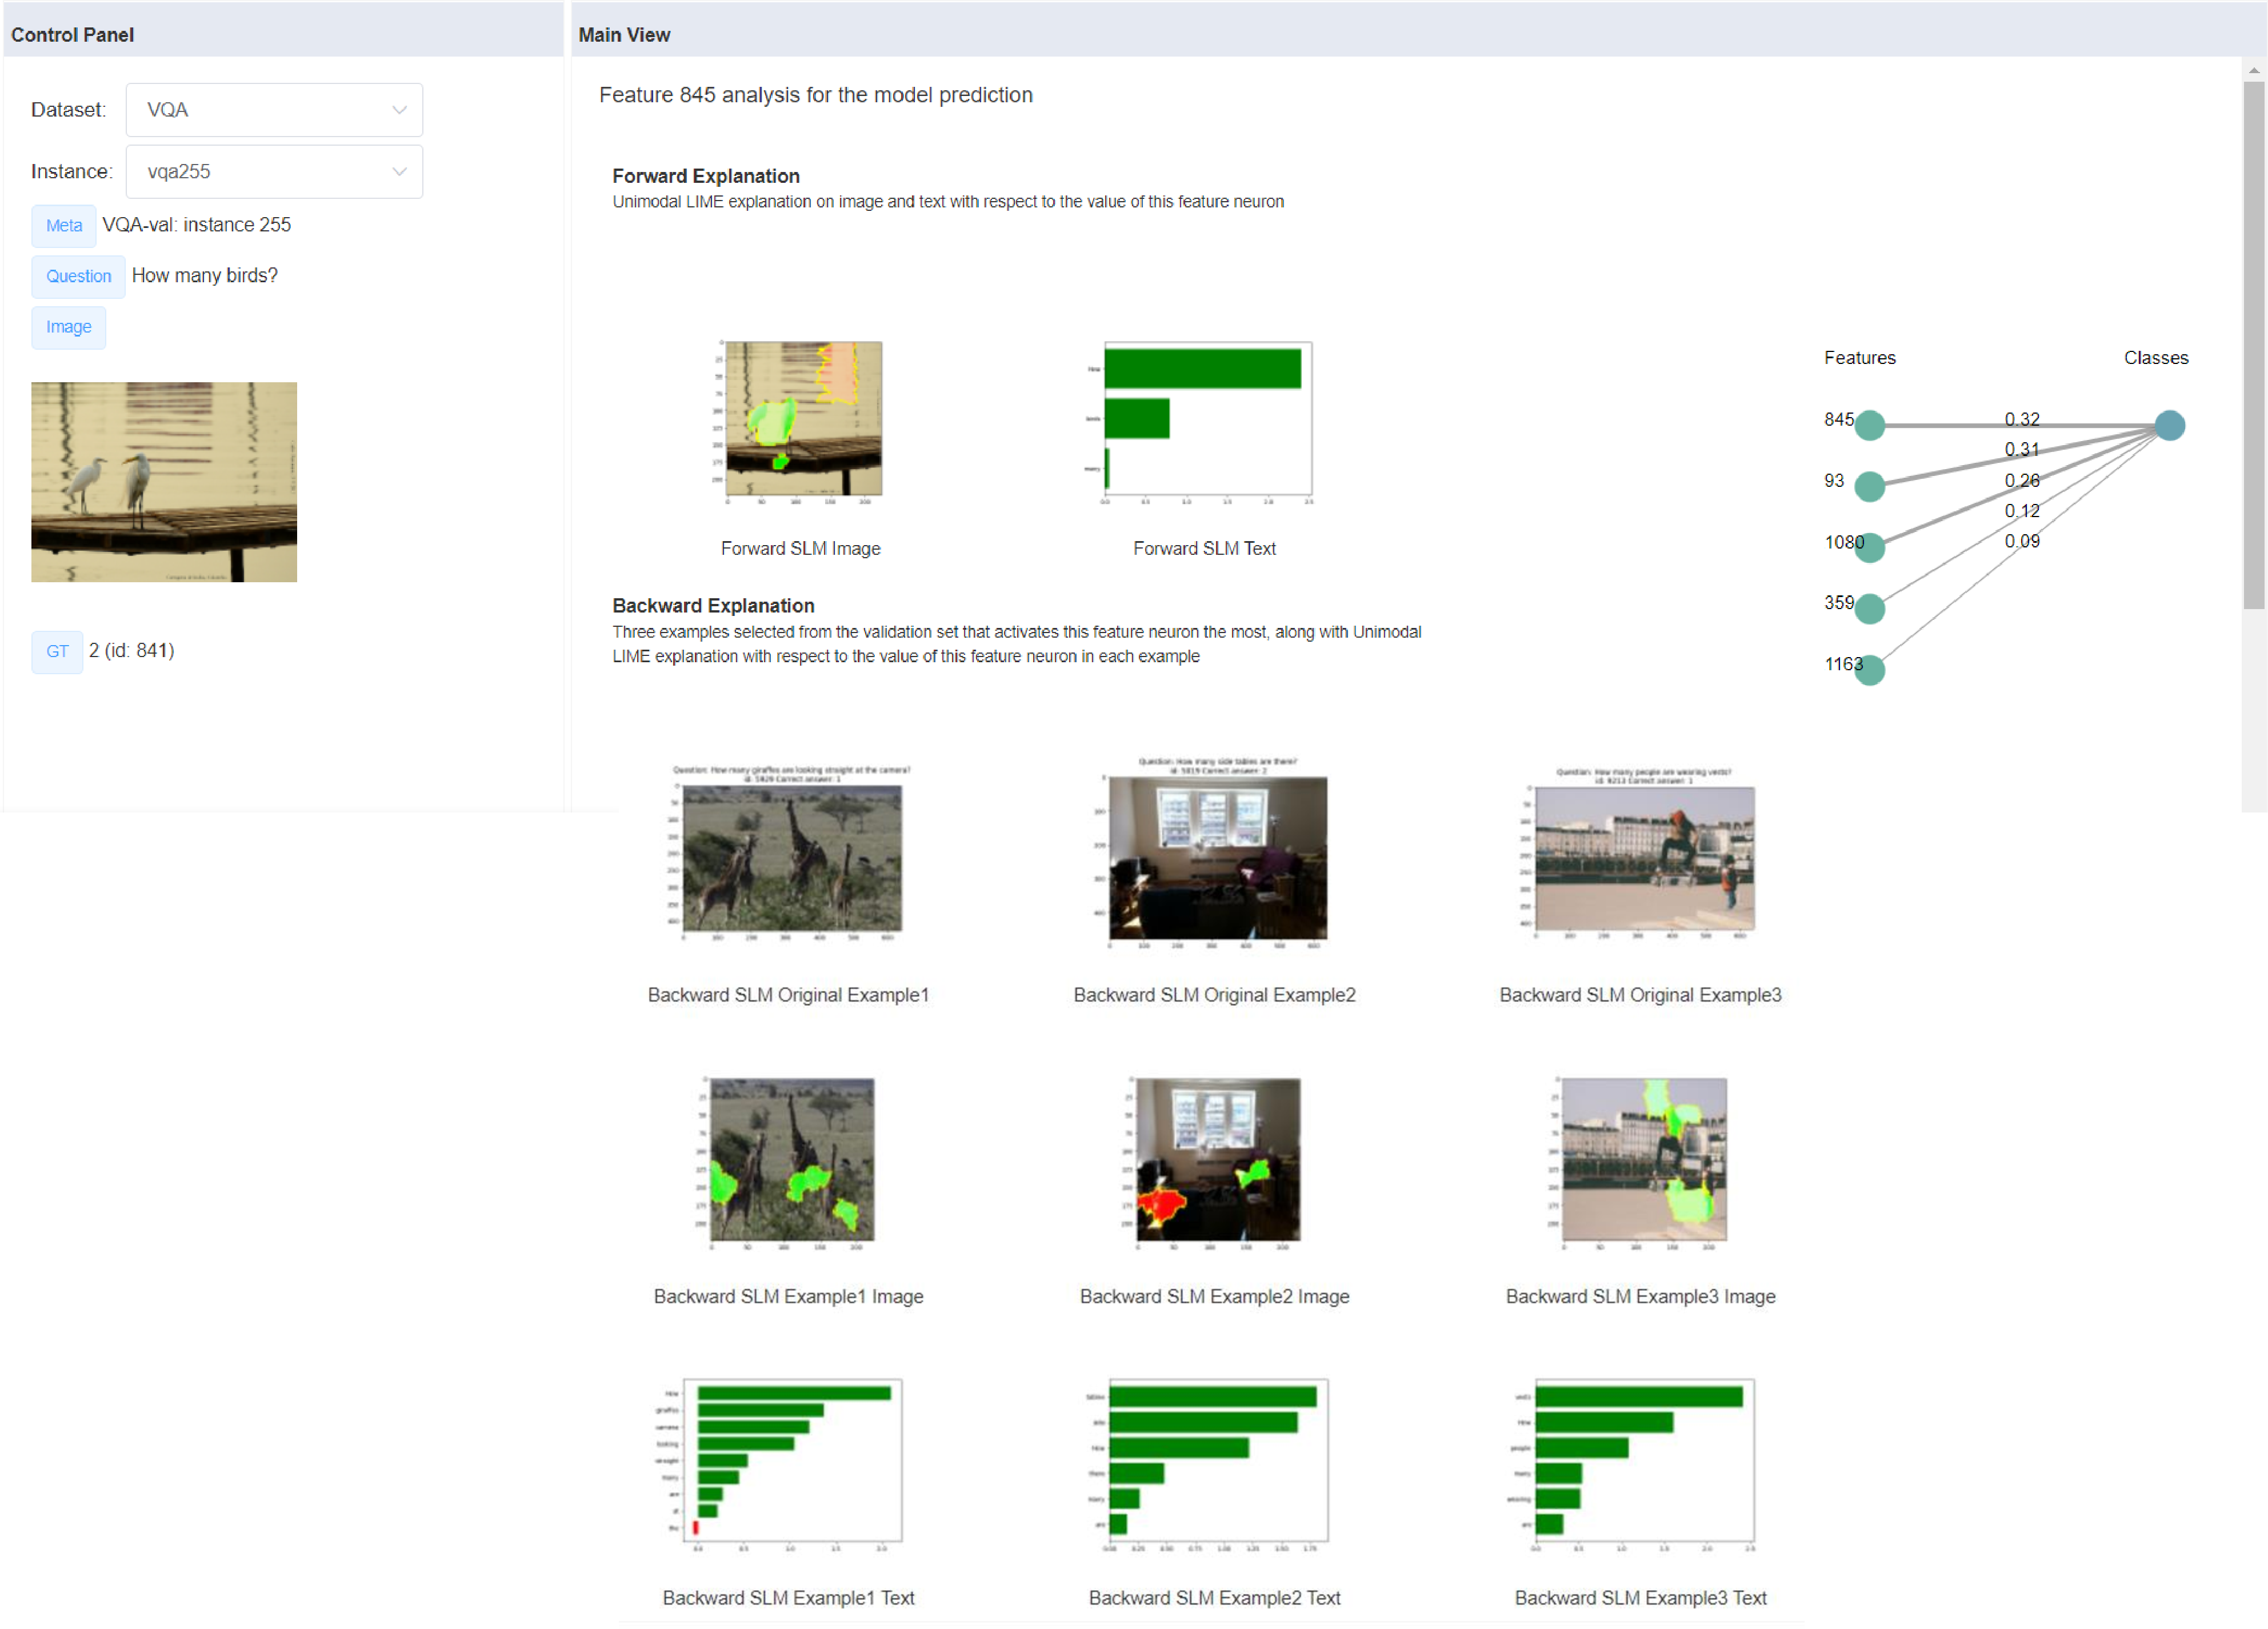Click the 0.31 edge weight label
The height and width of the screenshot is (1629, 2268).
(x=2022, y=450)
